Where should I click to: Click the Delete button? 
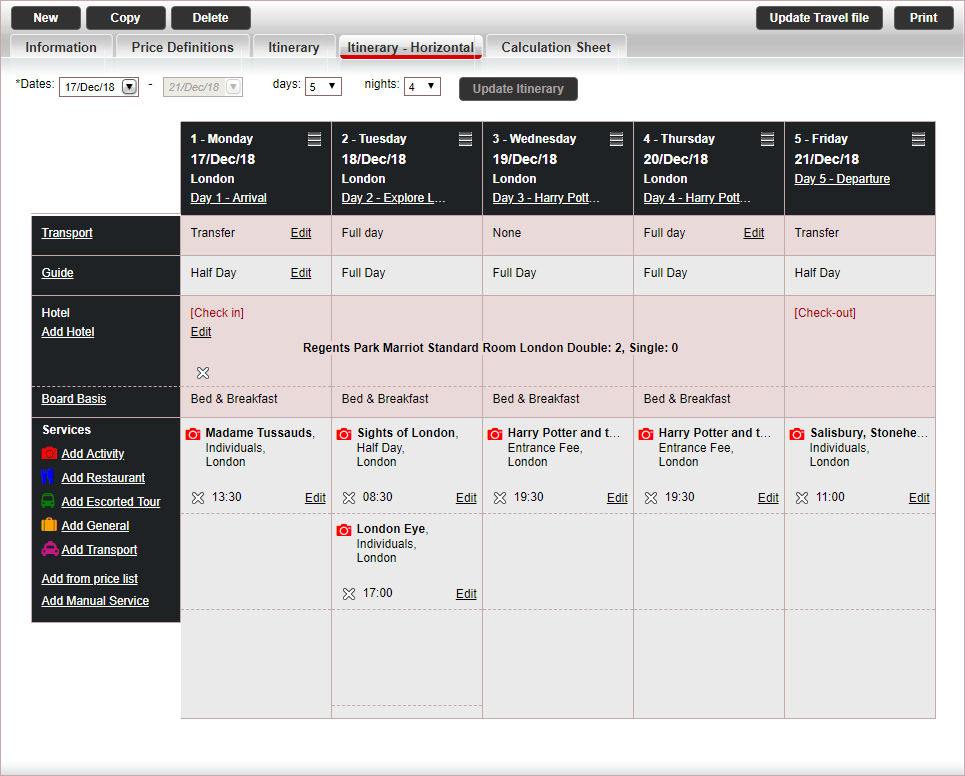pyautogui.click(x=210, y=18)
